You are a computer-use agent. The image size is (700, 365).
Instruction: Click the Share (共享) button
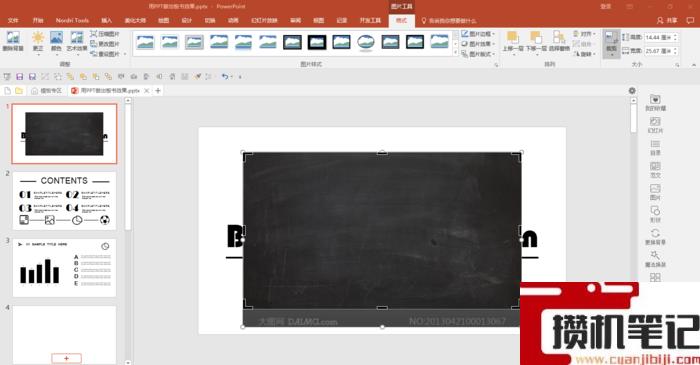(667, 21)
